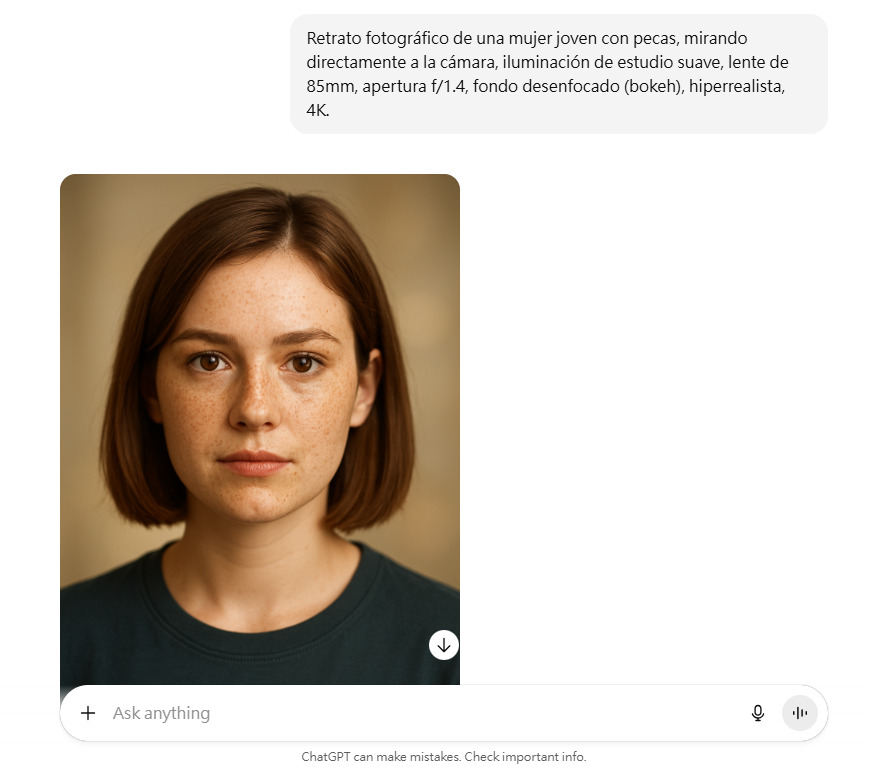Image resolution: width=870 pixels, height=768 pixels.
Task: Click the word hiperrealista in the prompt
Action: point(736,87)
